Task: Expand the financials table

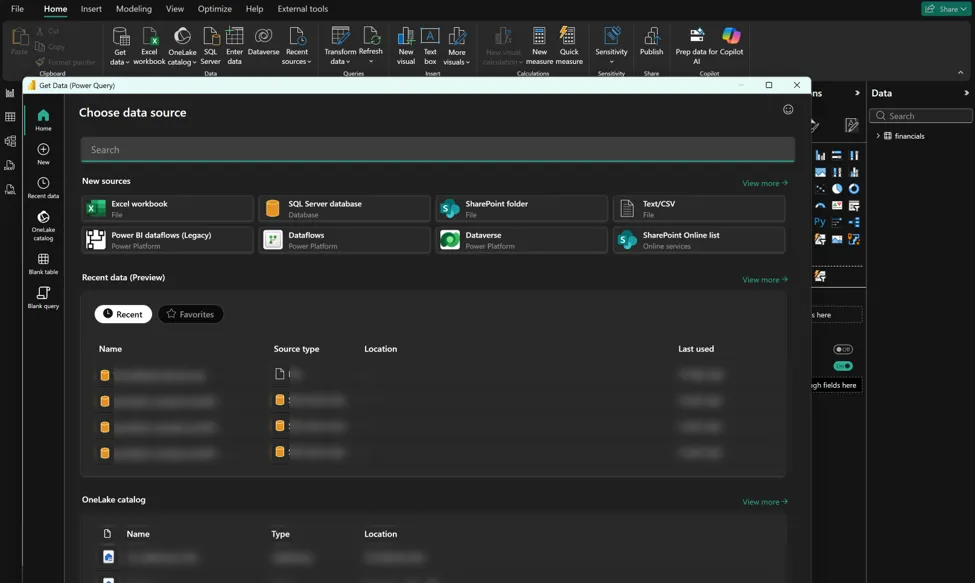Action: point(878,135)
